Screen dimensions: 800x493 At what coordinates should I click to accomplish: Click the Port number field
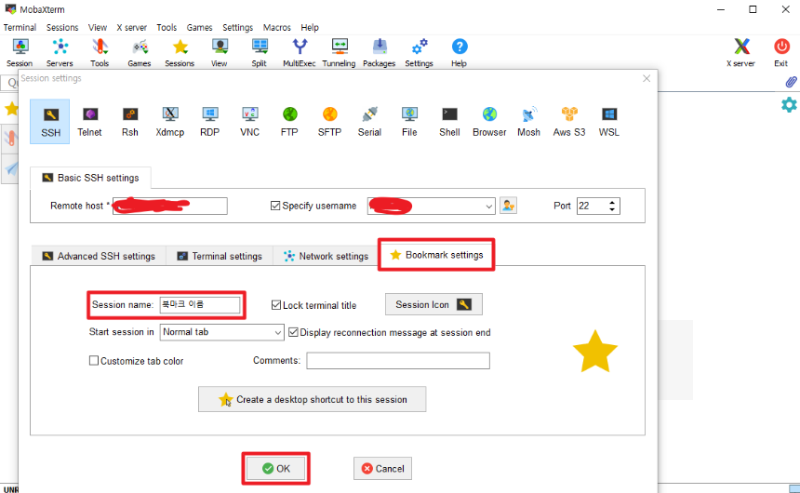coord(592,206)
